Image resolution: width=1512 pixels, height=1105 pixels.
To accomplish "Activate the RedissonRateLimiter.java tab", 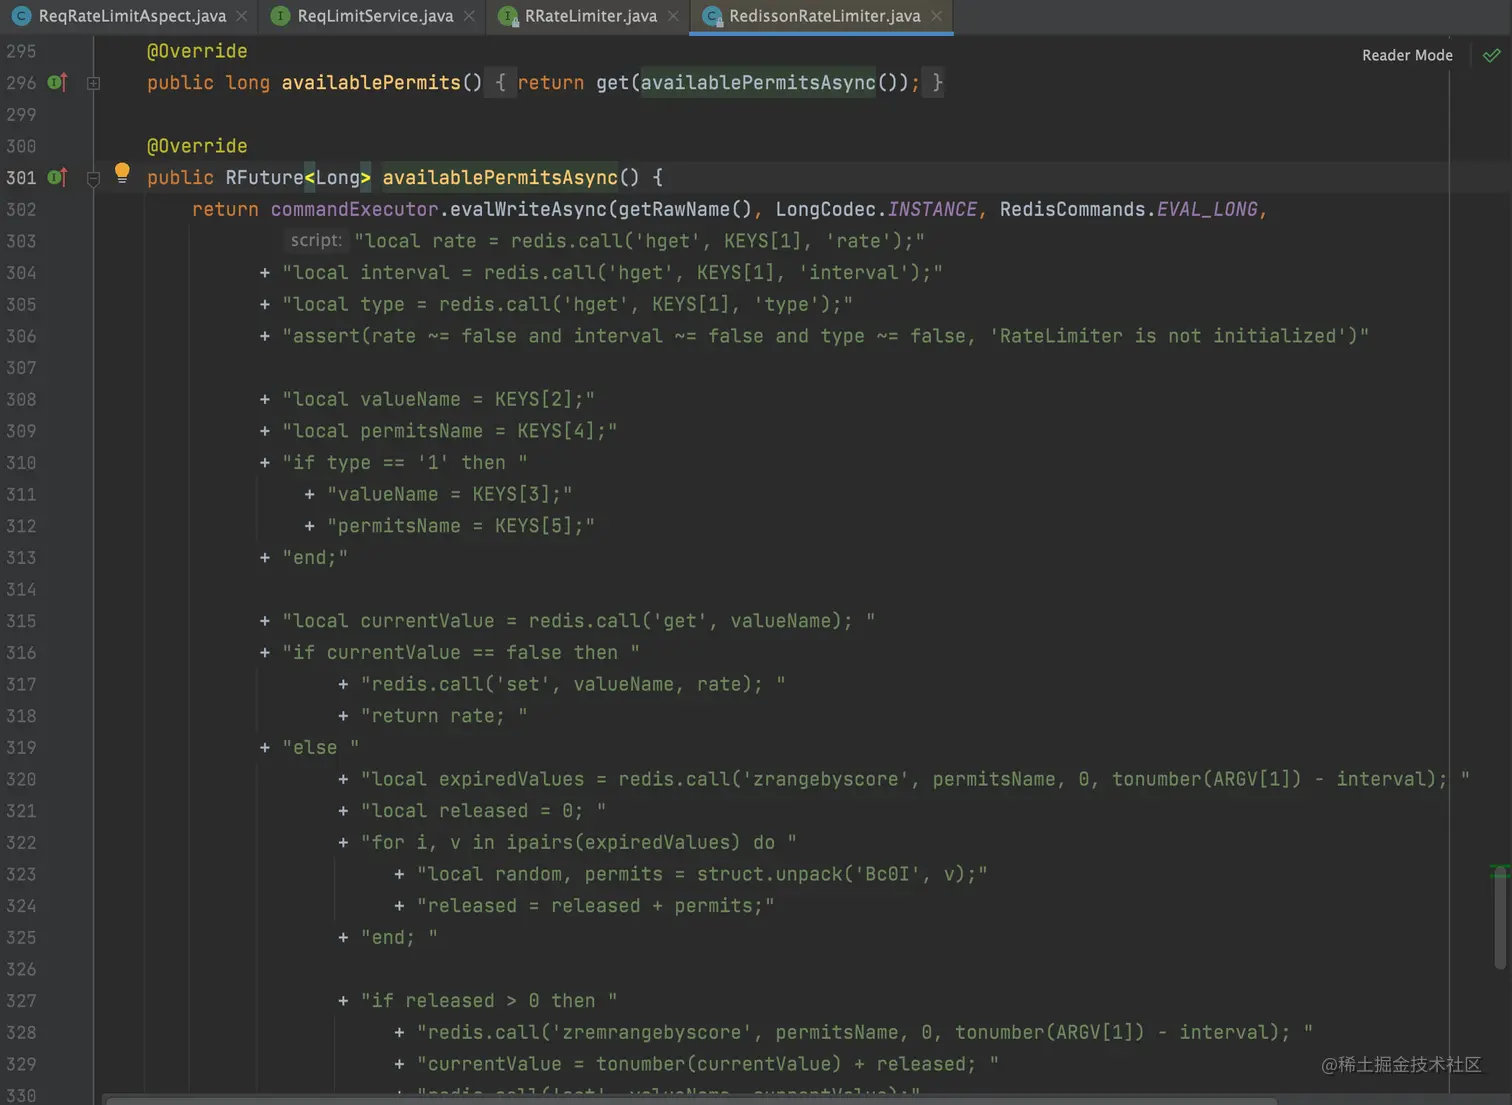I will point(824,16).
